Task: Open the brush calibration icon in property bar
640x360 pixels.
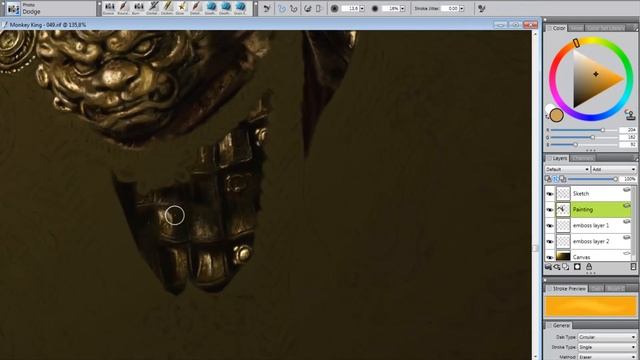Action: coord(482,9)
